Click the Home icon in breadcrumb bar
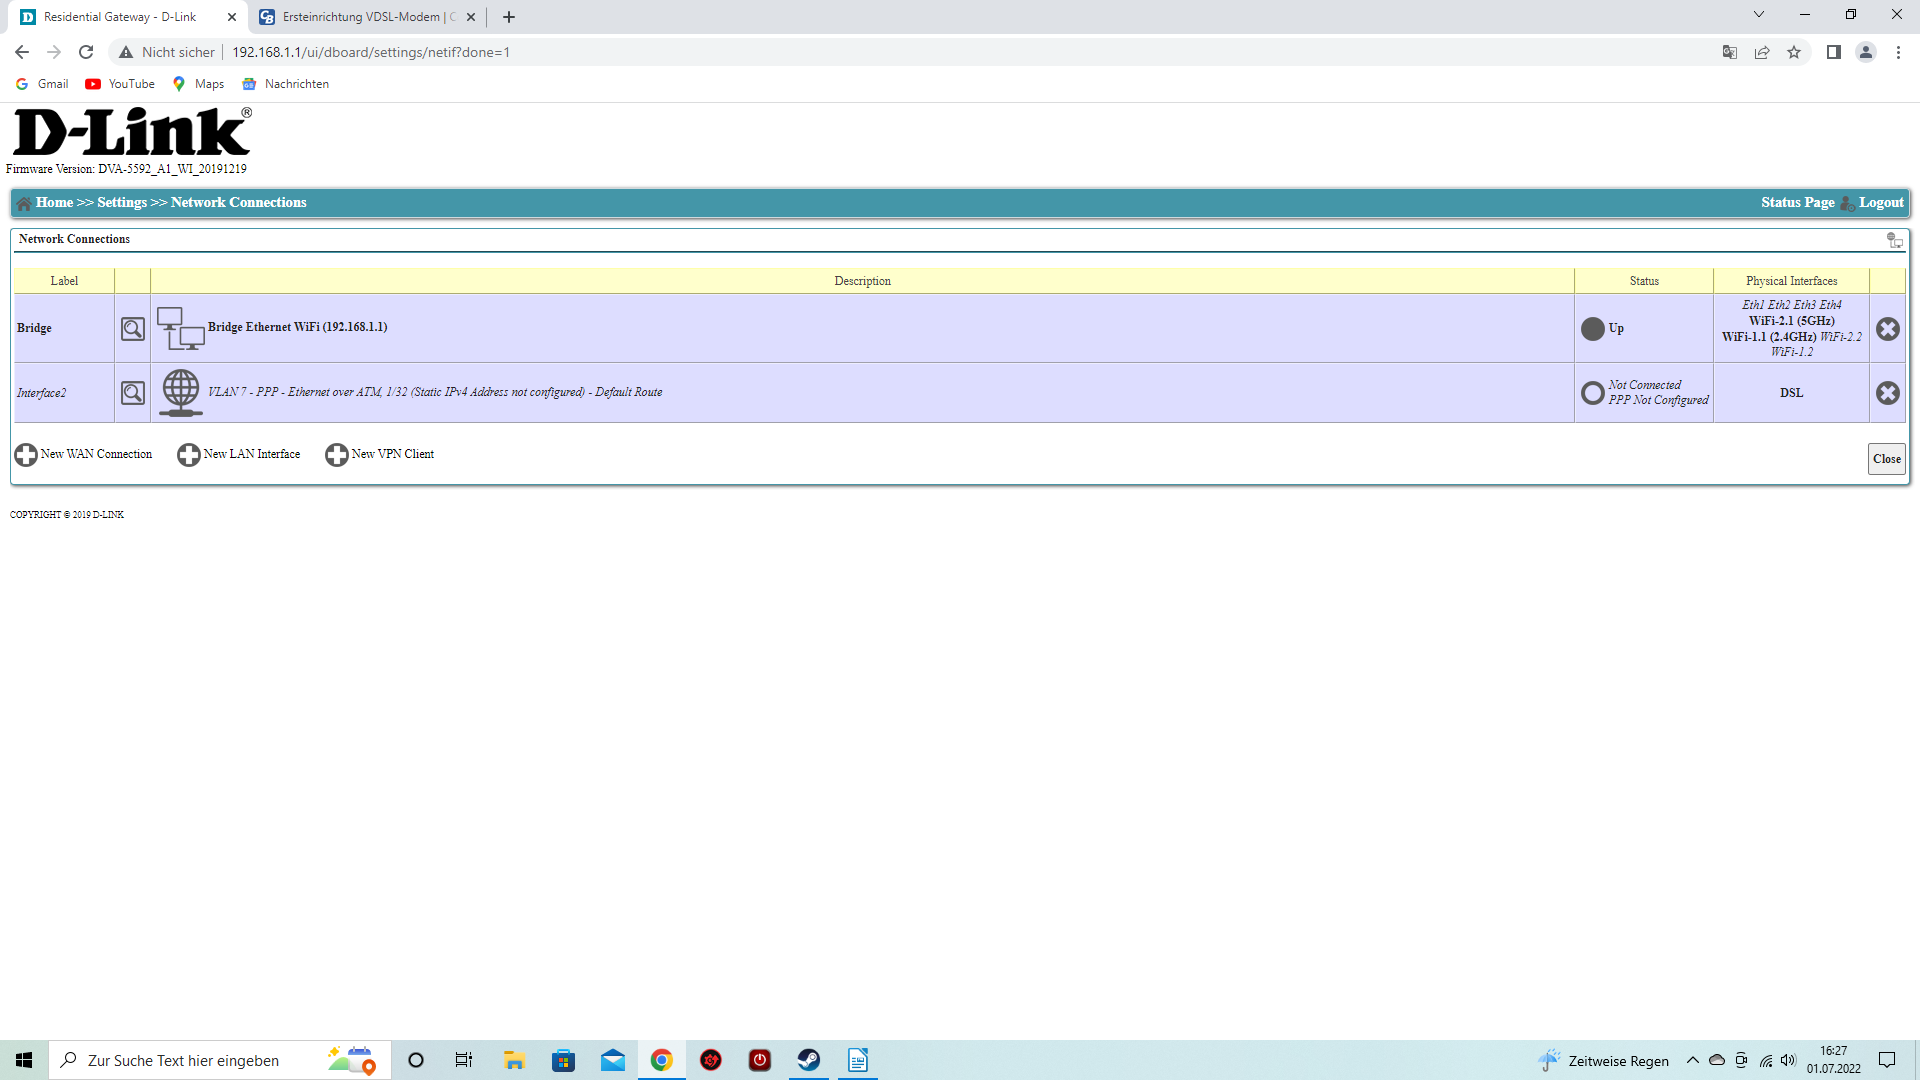This screenshot has height=1080, width=1920. click(x=24, y=203)
